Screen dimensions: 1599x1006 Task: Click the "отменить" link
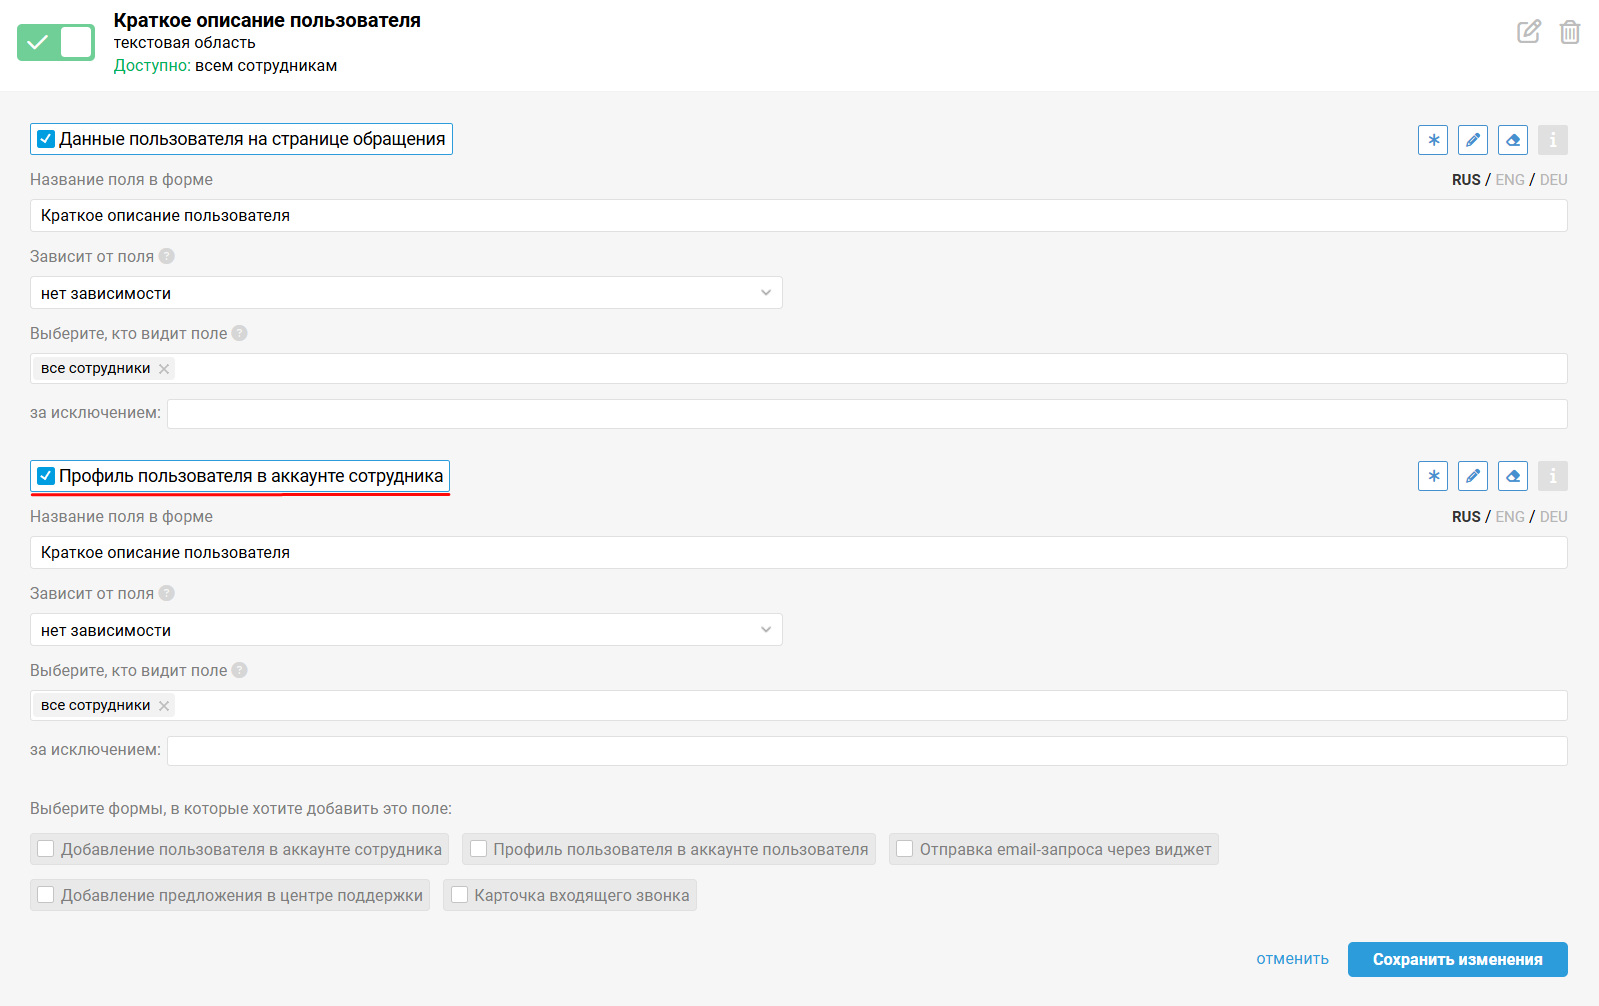1292,959
